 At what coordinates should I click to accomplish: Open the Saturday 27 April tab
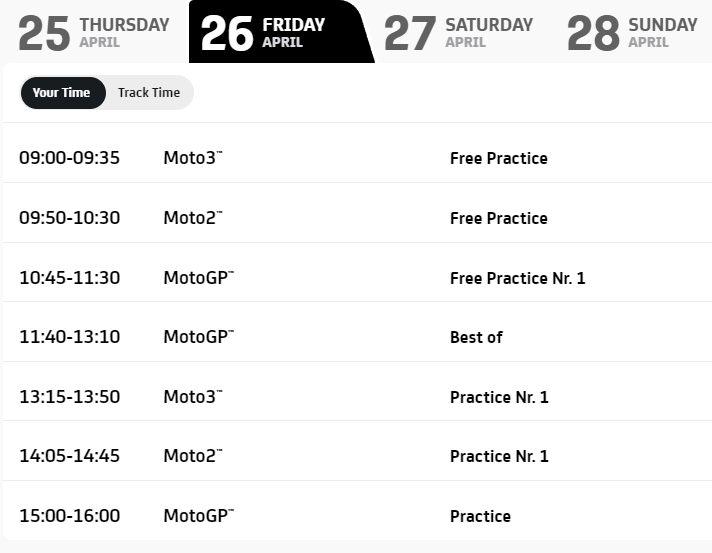(x=459, y=32)
